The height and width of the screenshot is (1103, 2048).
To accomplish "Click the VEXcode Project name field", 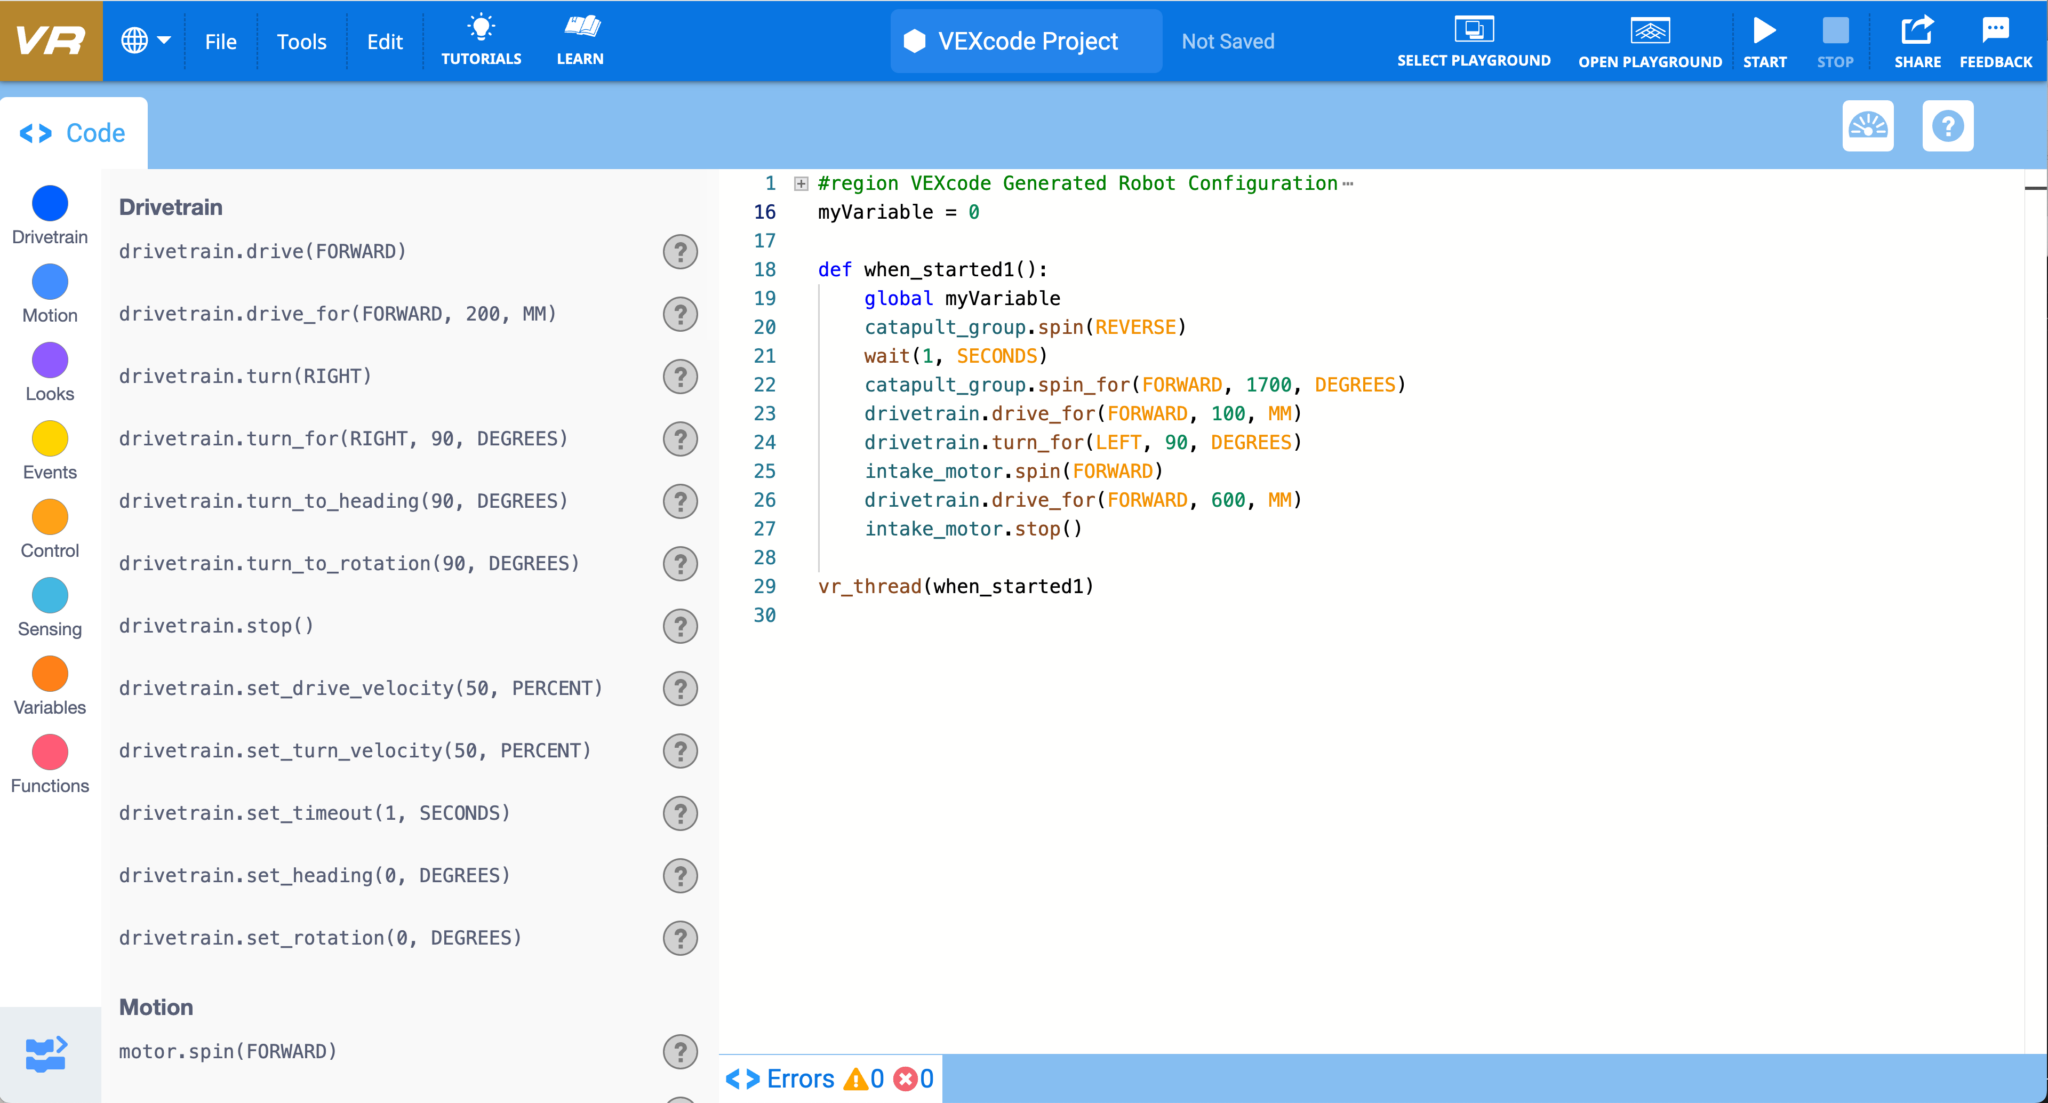I will 1024,41.
